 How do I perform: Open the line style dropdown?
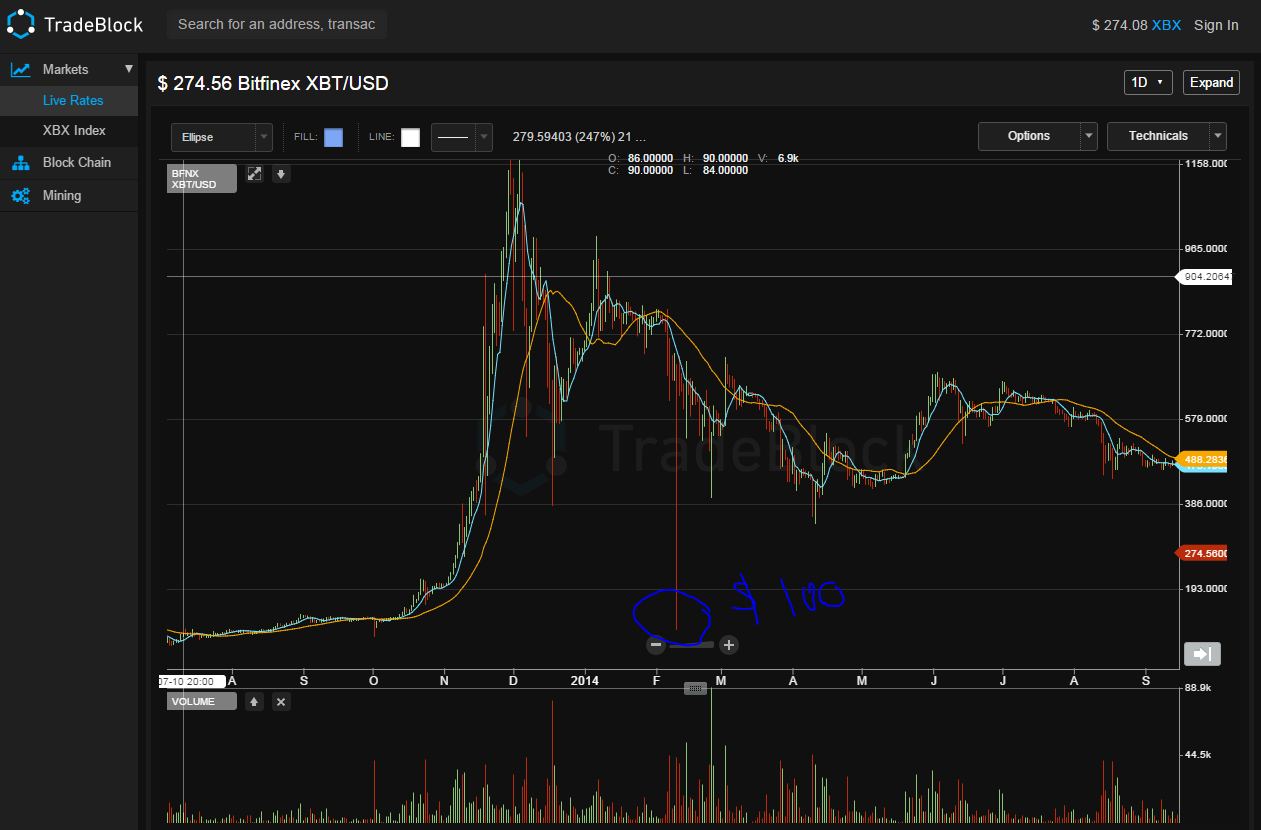484,137
